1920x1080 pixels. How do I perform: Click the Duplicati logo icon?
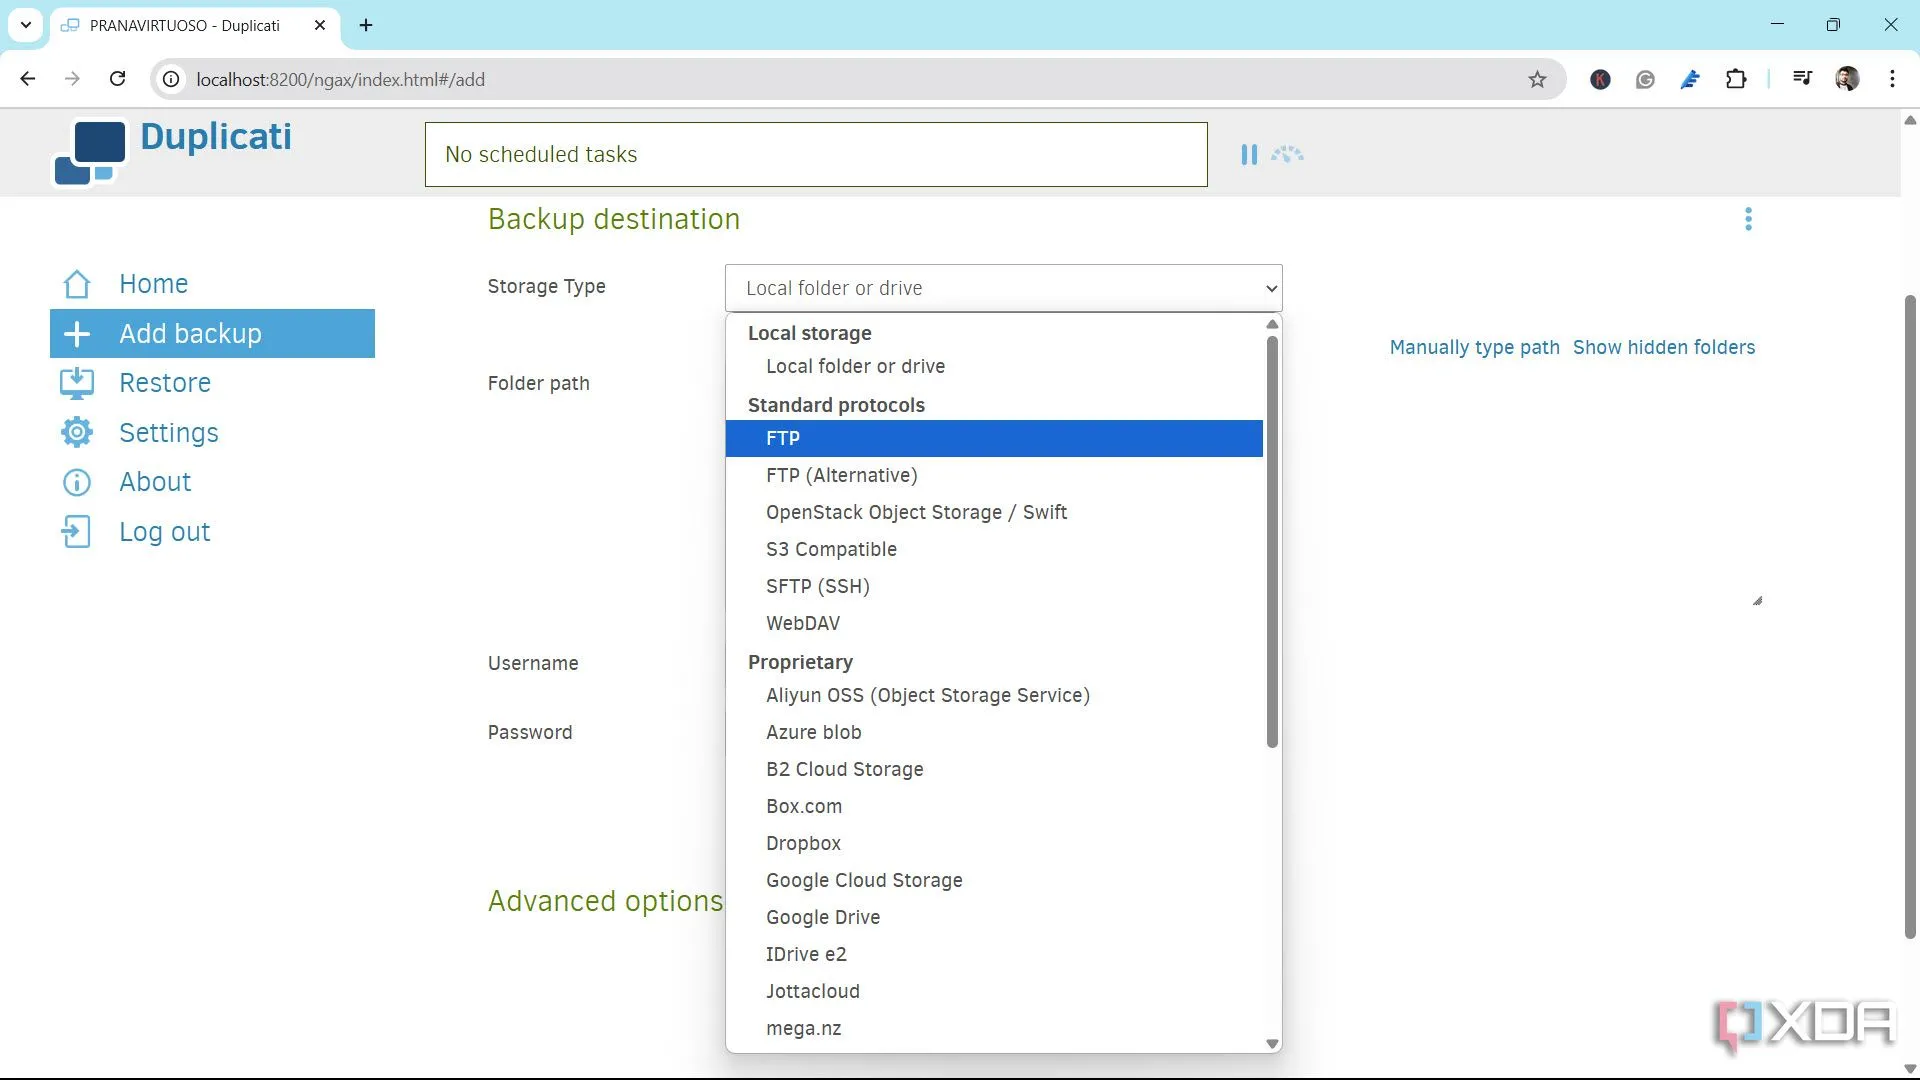coord(90,152)
